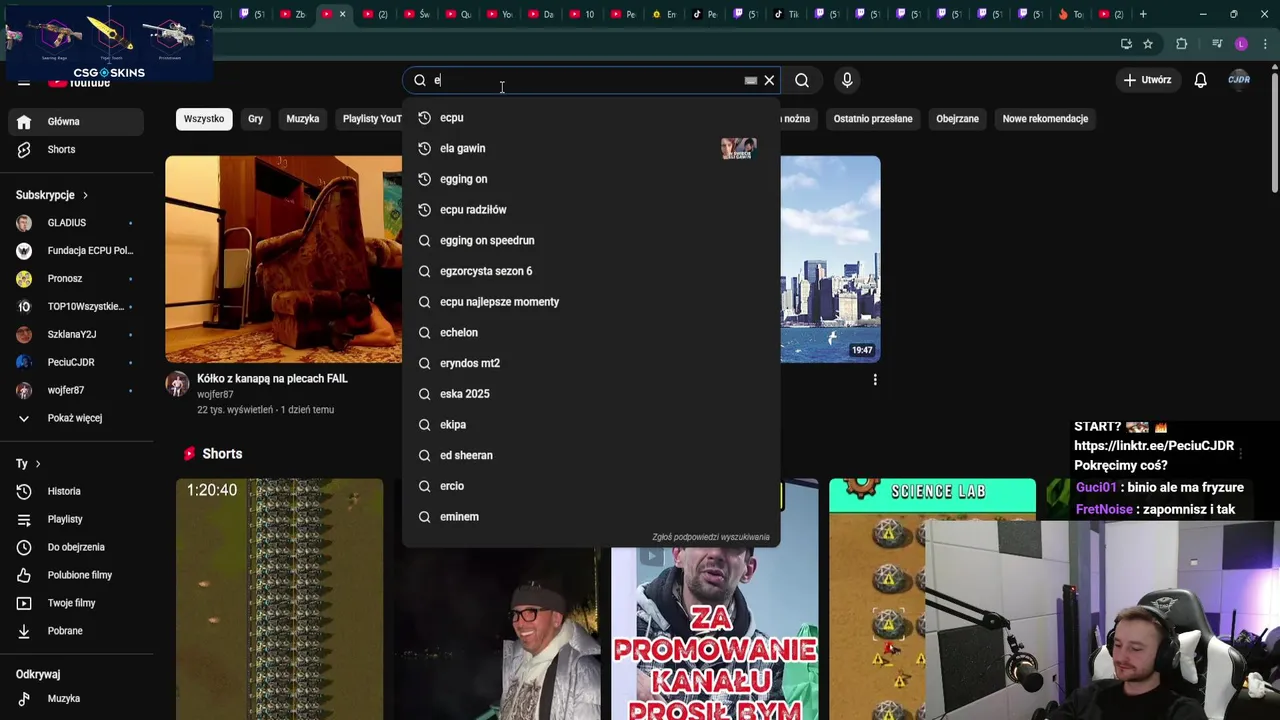The width and height of the screenshot is (1280, 720).
Task: Open Fundacja ECPU Pol... channel
Action: [76, 251]
